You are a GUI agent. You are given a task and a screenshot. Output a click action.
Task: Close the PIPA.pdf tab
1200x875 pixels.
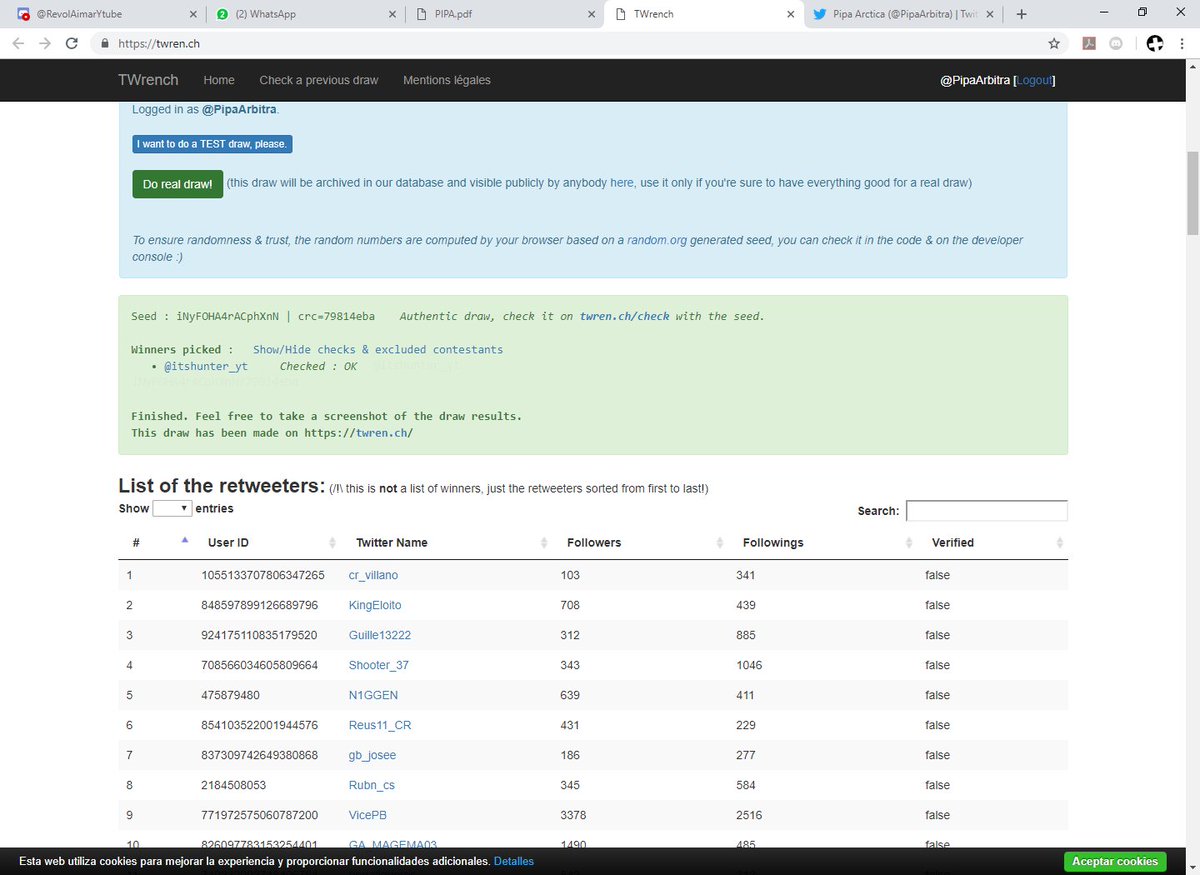point(593,14)
